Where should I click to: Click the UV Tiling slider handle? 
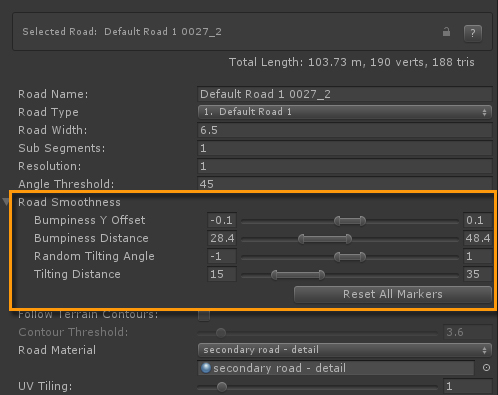point(222,387)
